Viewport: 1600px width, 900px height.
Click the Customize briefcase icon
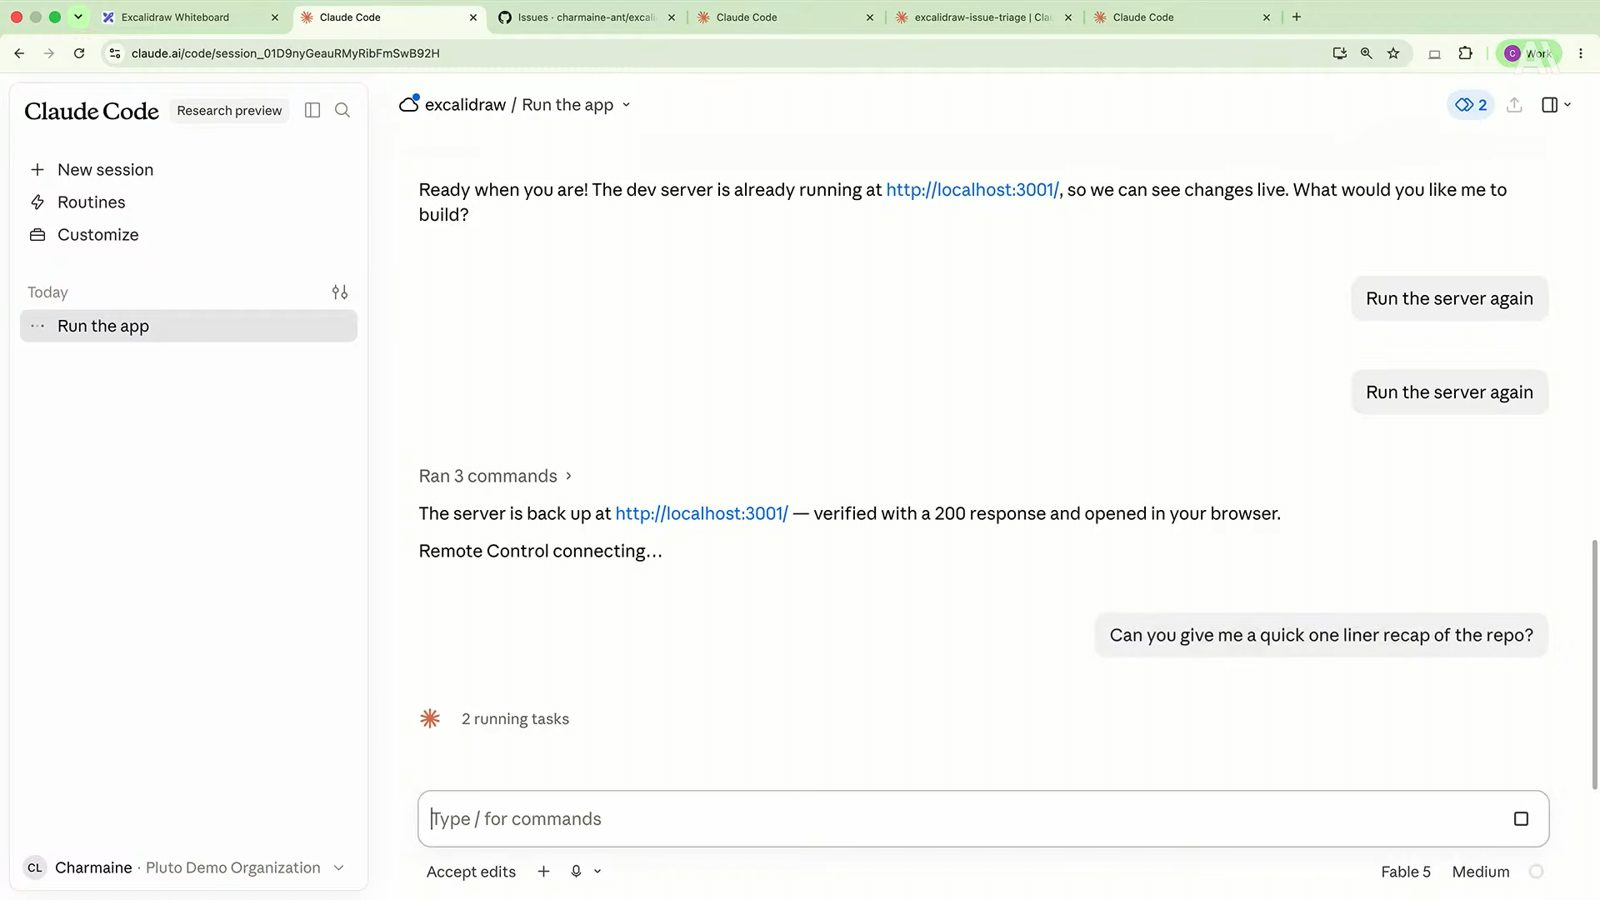pos(37,235)
